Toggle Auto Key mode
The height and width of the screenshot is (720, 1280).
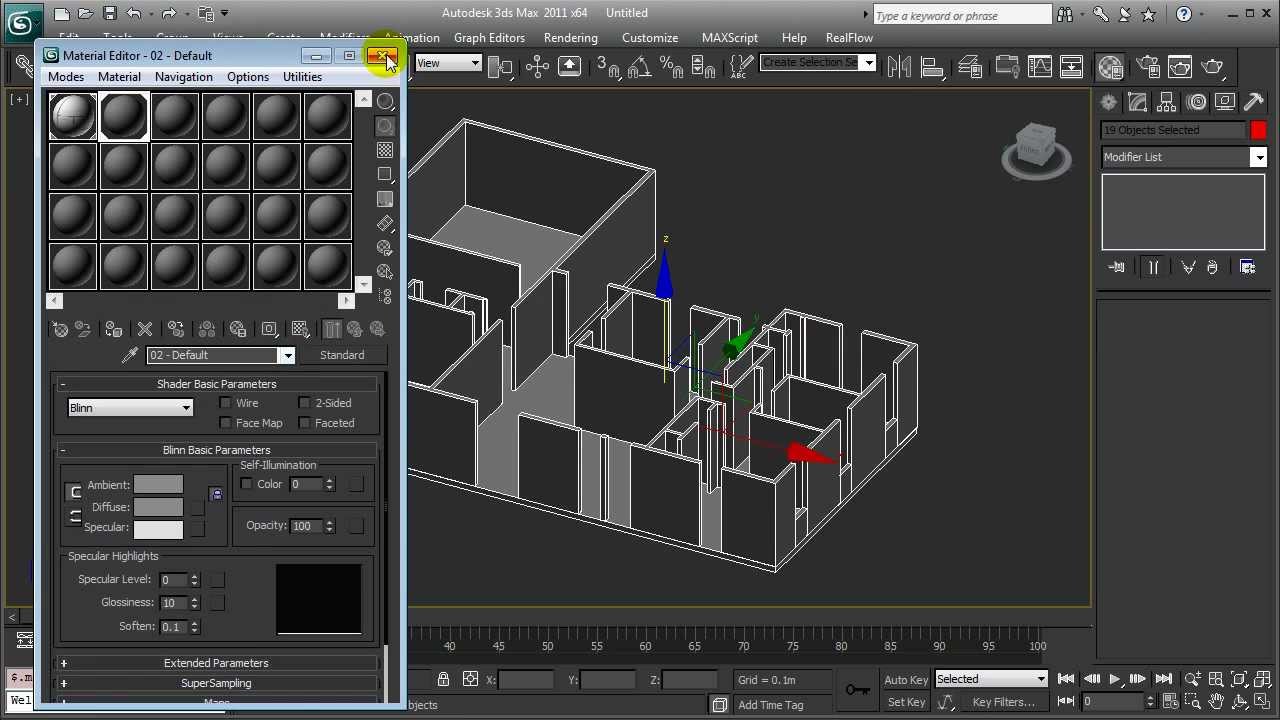pyautogui.click(x=906, y=680)
